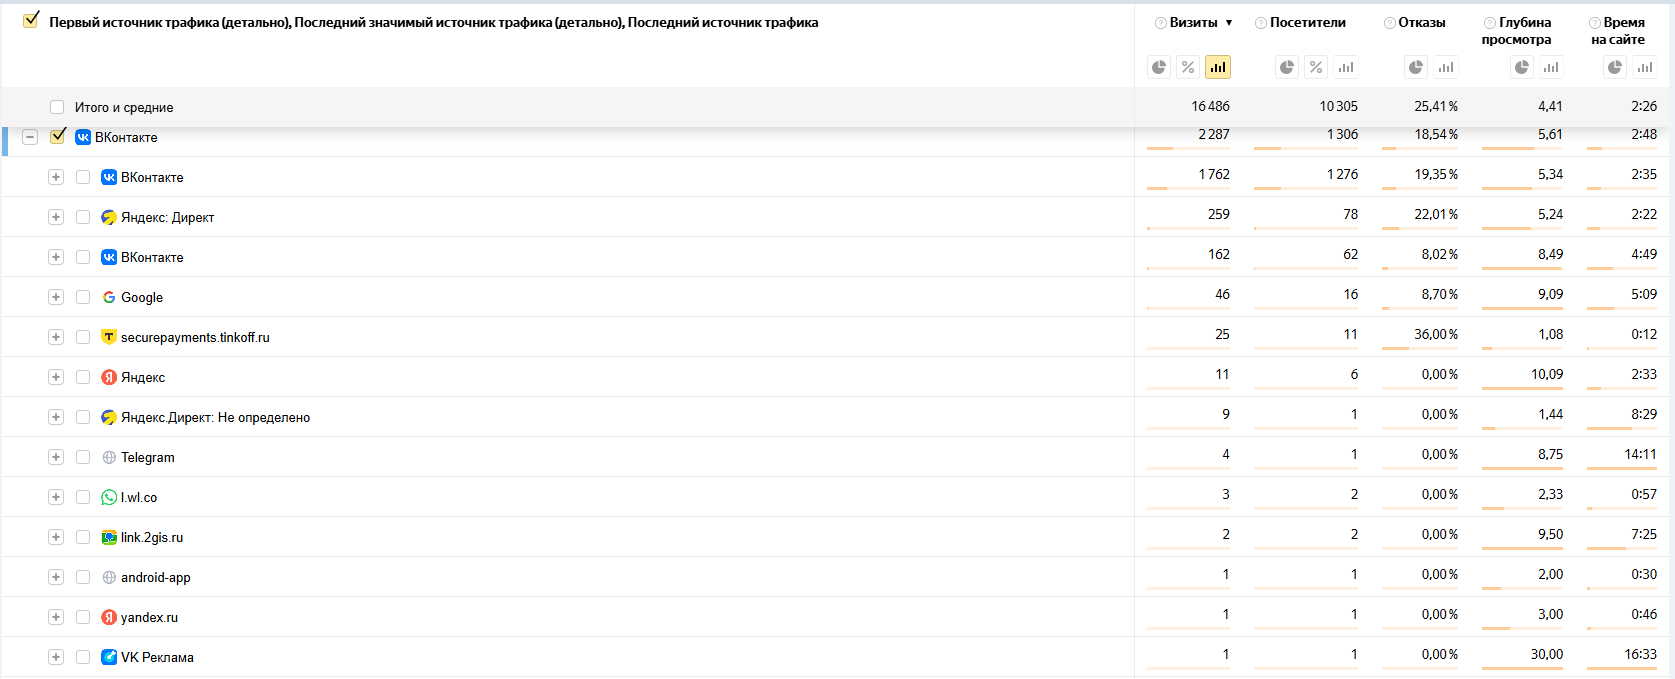Show pie chart for Визиты column
1675x679 pixels.
[1159, 67]
